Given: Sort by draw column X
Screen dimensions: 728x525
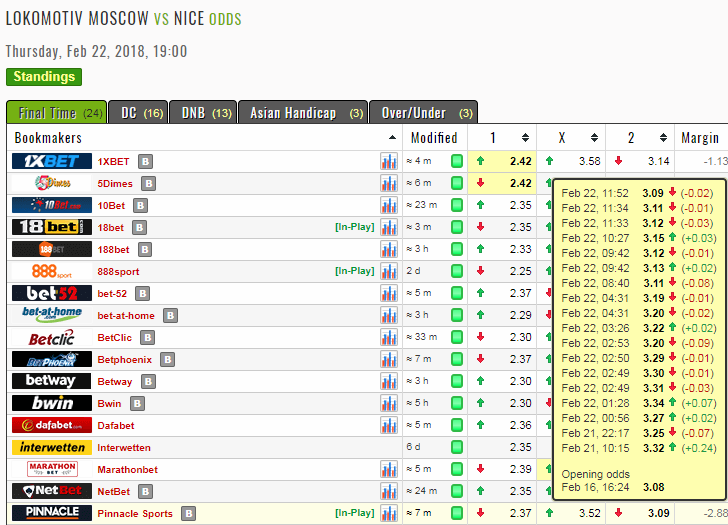Looking at the screenshot, I should coord(594,138).
